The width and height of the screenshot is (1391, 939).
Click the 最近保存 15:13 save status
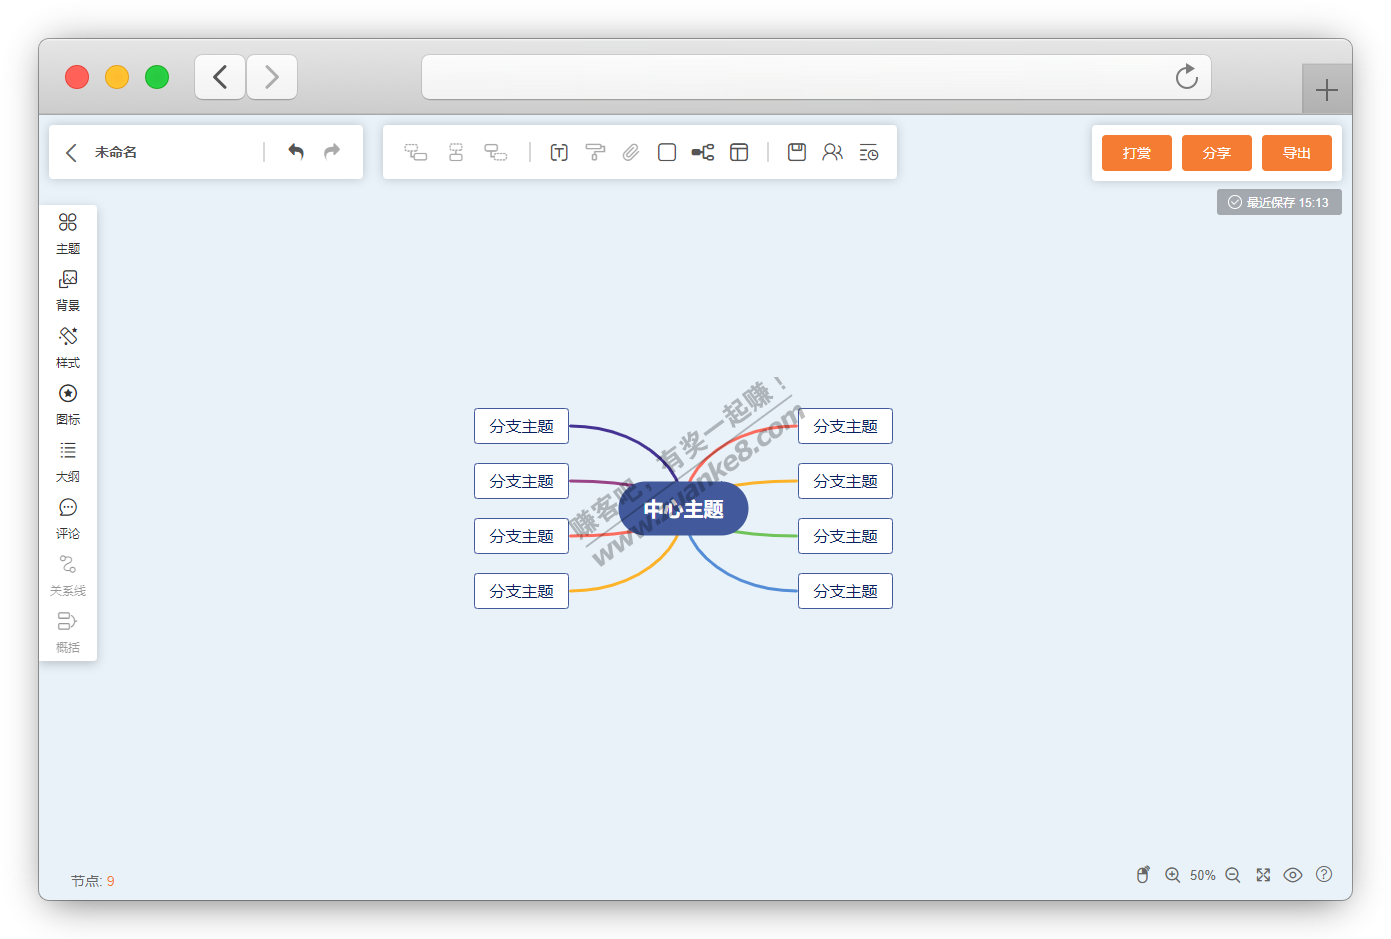(1279, 202)
